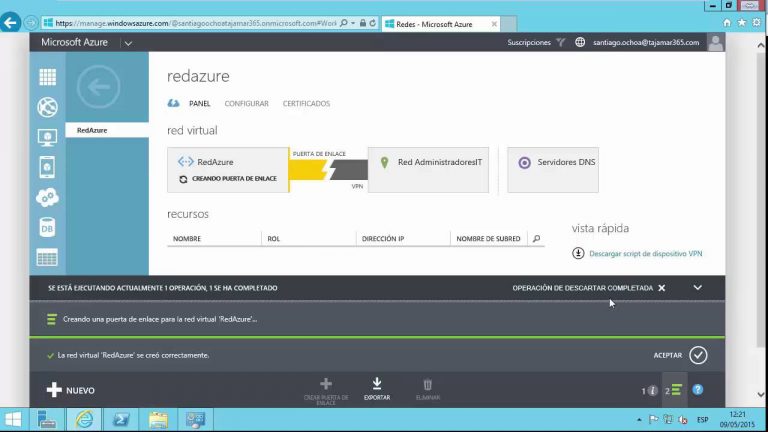768x432 pixels.
Task: Dismiss the completed operation notification X
Action: tap(662, 288)
